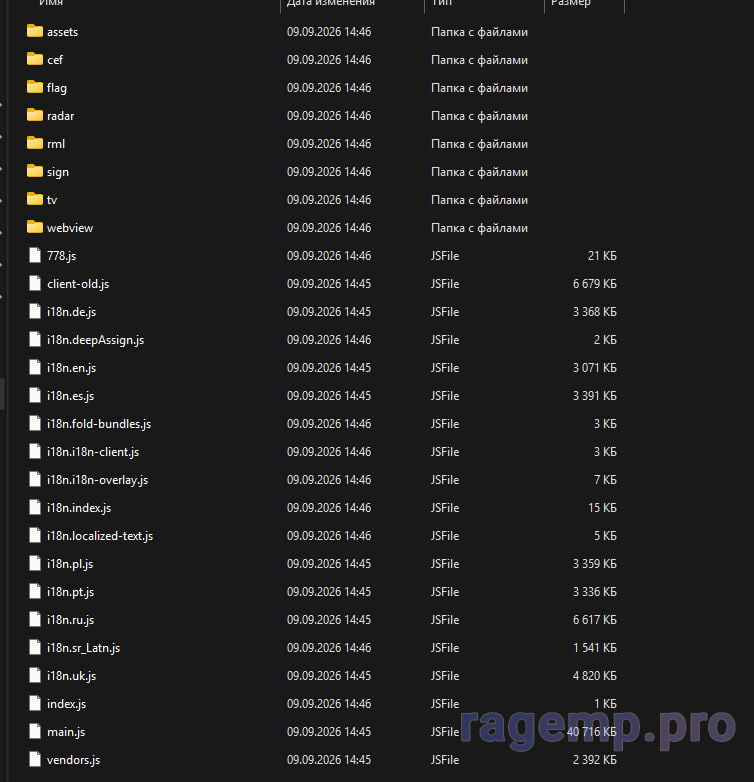754x782 pixels.
Task: Select file name i18n.en.js
Action: point(72,368)
